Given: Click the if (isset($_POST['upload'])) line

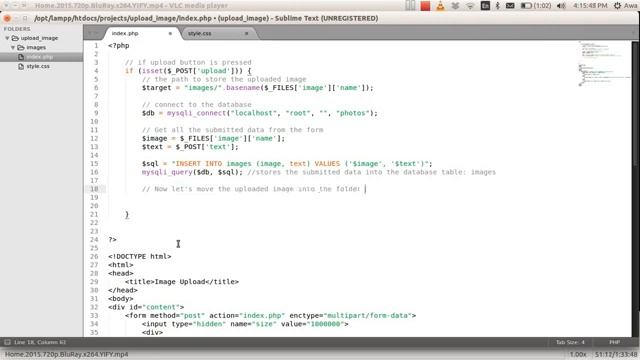Looking at the screenshot, I should click(x=188, y=71).
